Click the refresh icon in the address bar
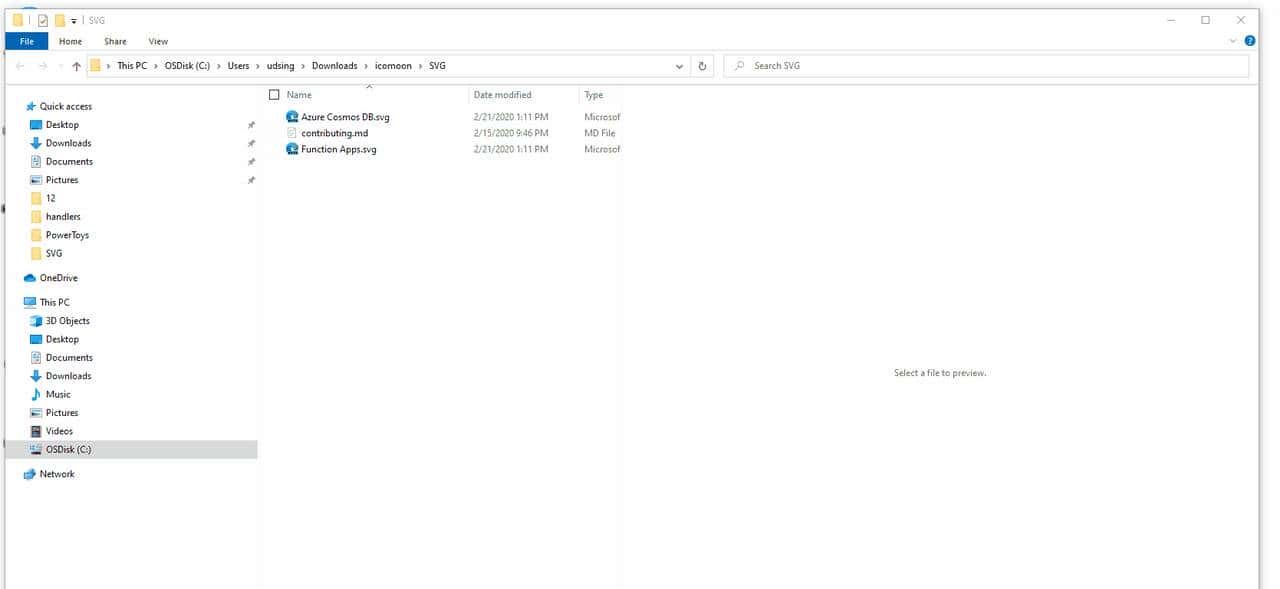The height and width of the screenshot is (589, 1280). pyautogui.click(x=702, y=65)
